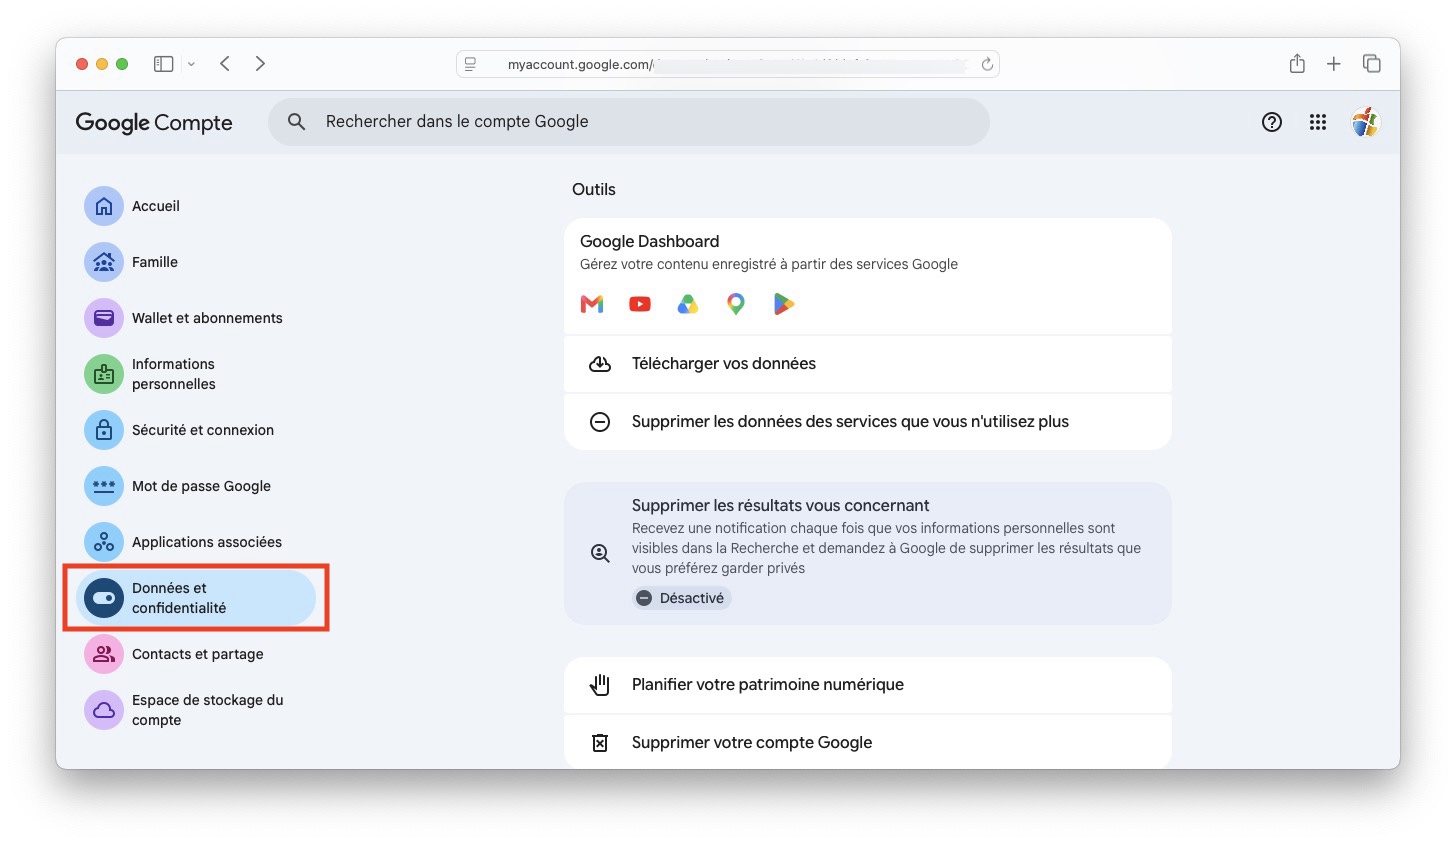This screenshot has height=843, width=1456.
Task: Click the Google Play icon
Action: pos(784,304)
